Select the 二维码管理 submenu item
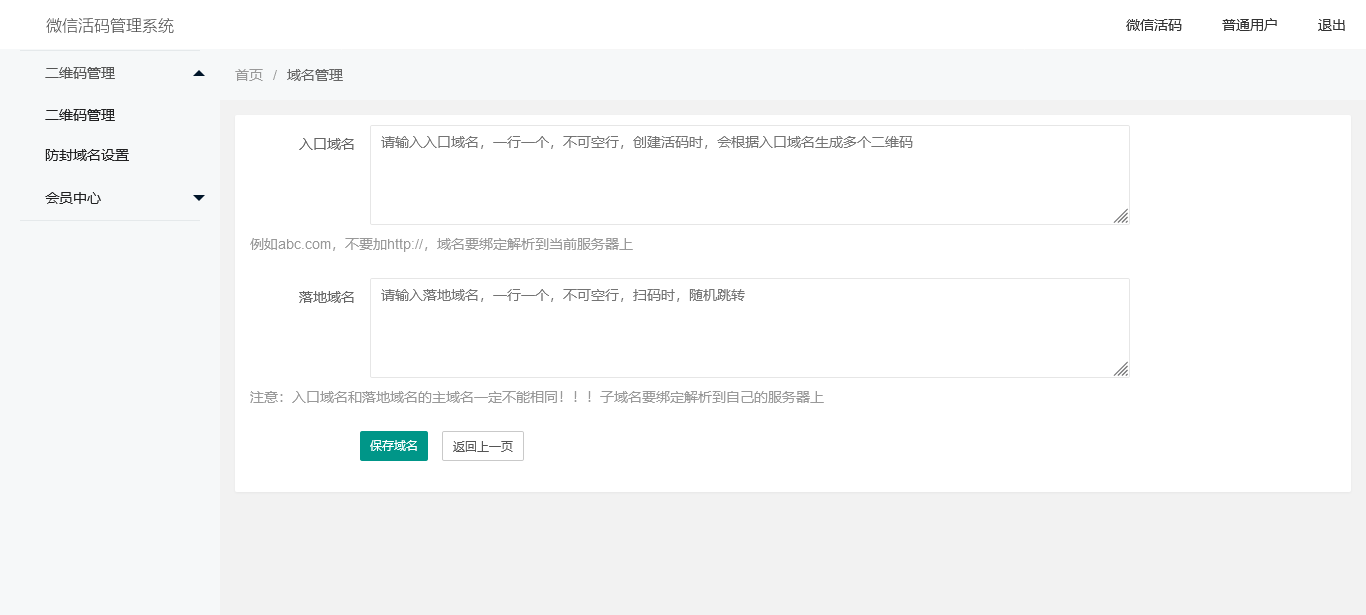The width and height of the screenshot is (1366, 615). click(x=80, y=115)
